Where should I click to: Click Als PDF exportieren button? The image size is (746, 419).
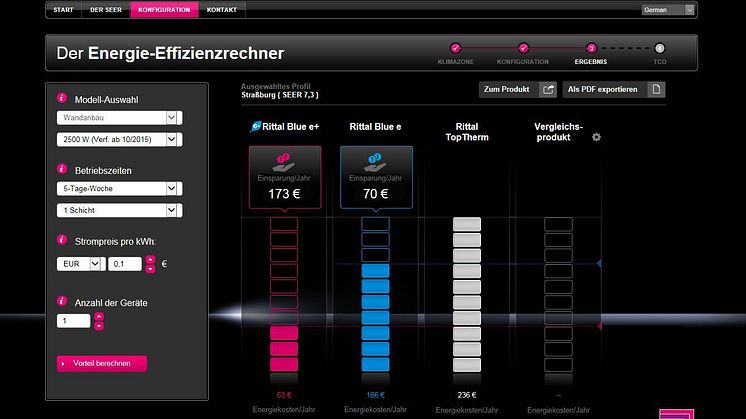click(x=614, y=89)
